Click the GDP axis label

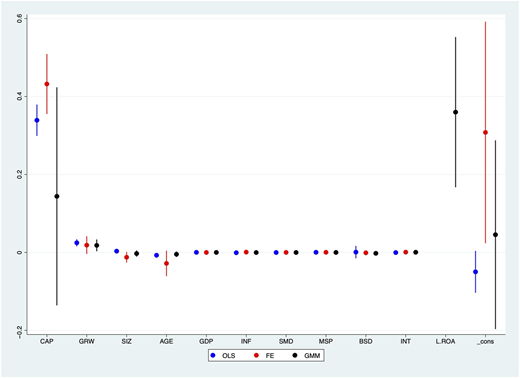(206, 341)
